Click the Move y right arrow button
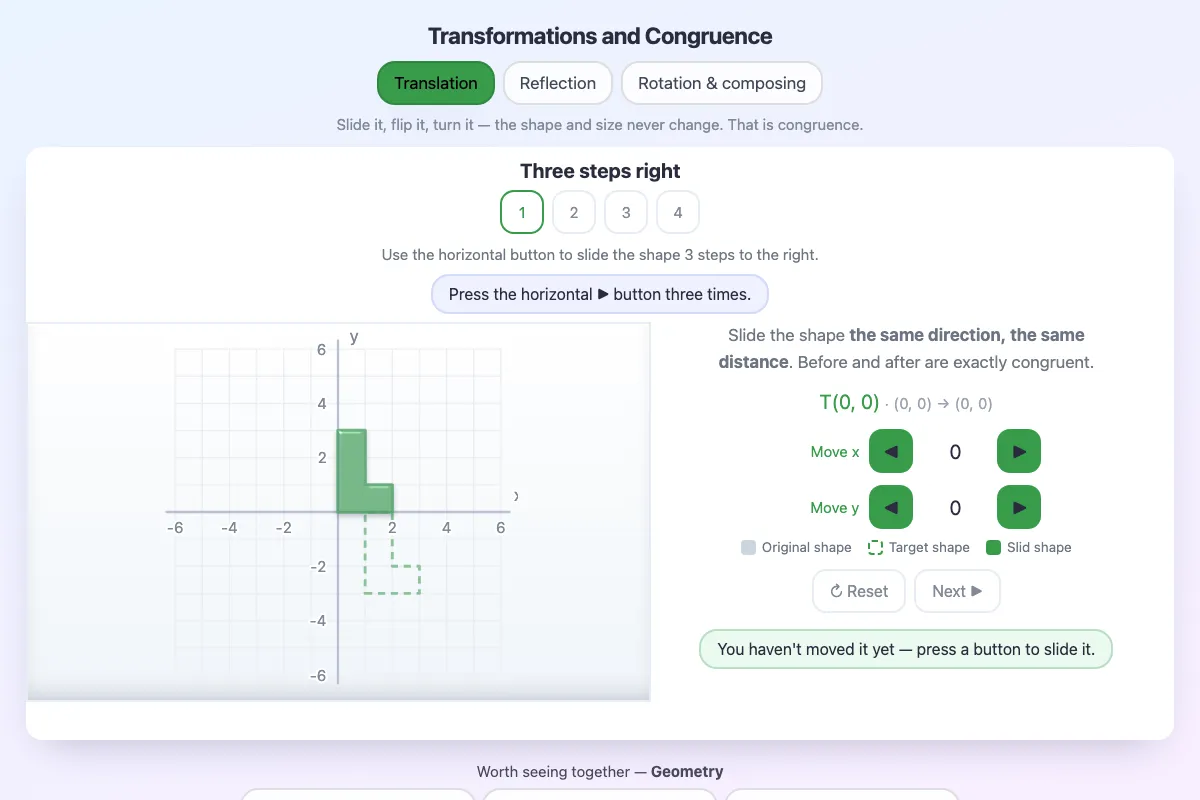This screenshot has width=1200, height=800. (1019, 507)
